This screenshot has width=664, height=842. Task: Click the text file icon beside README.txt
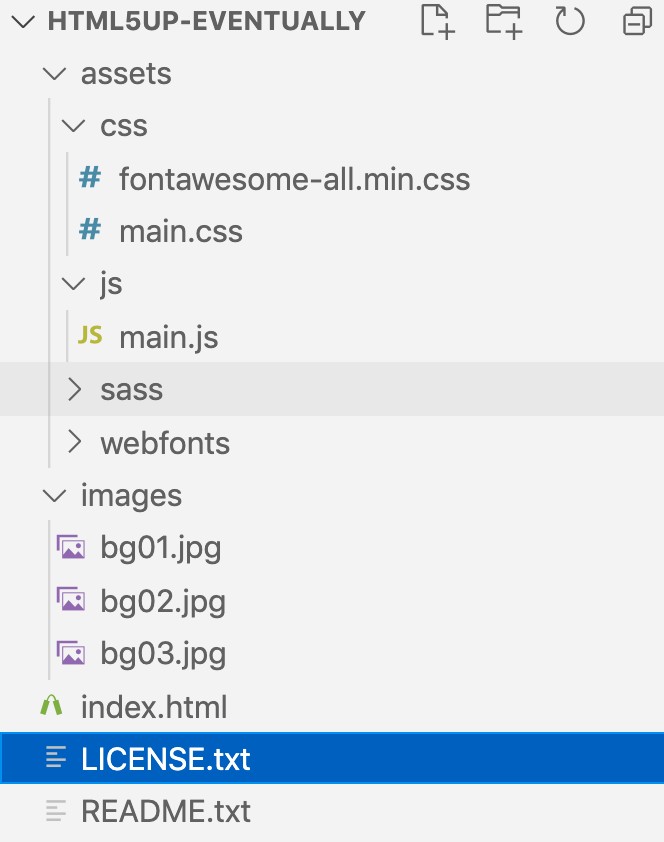click(x=57, y=810)
